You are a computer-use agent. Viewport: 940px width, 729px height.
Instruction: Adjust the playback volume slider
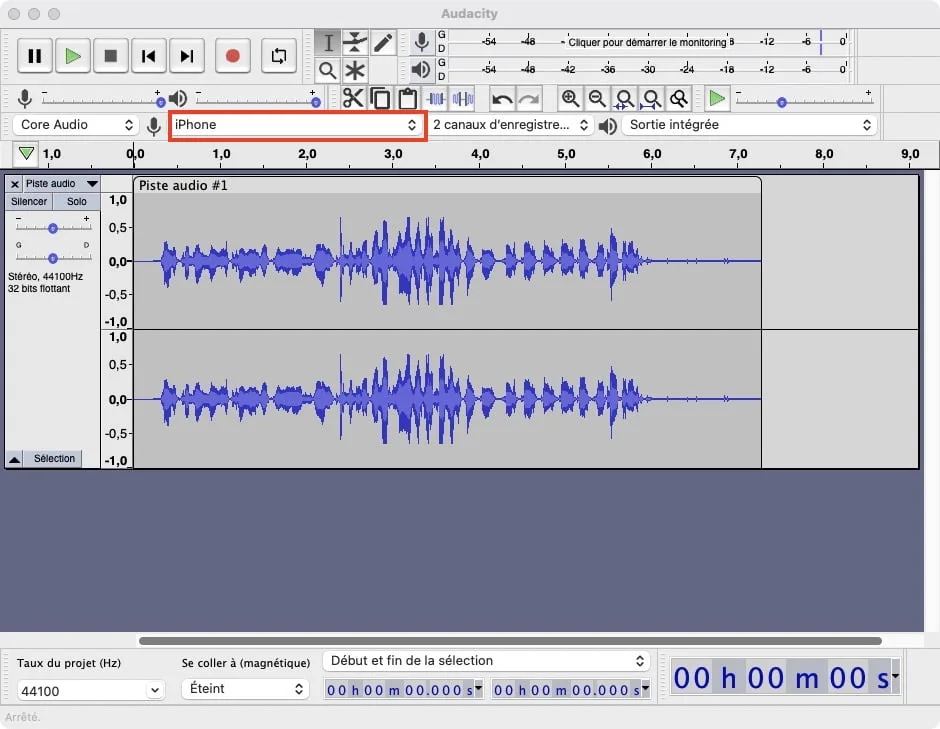click(258, 103)
